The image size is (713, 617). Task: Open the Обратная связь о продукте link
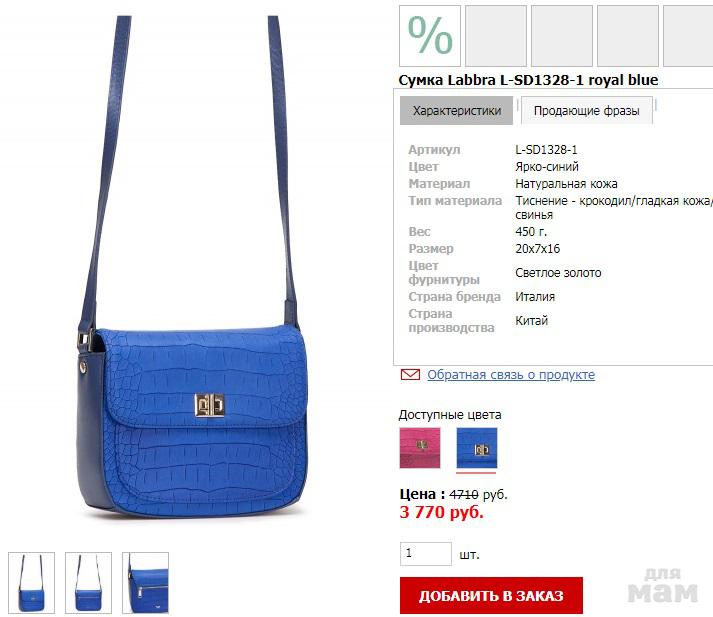click(x=511, y=375)
